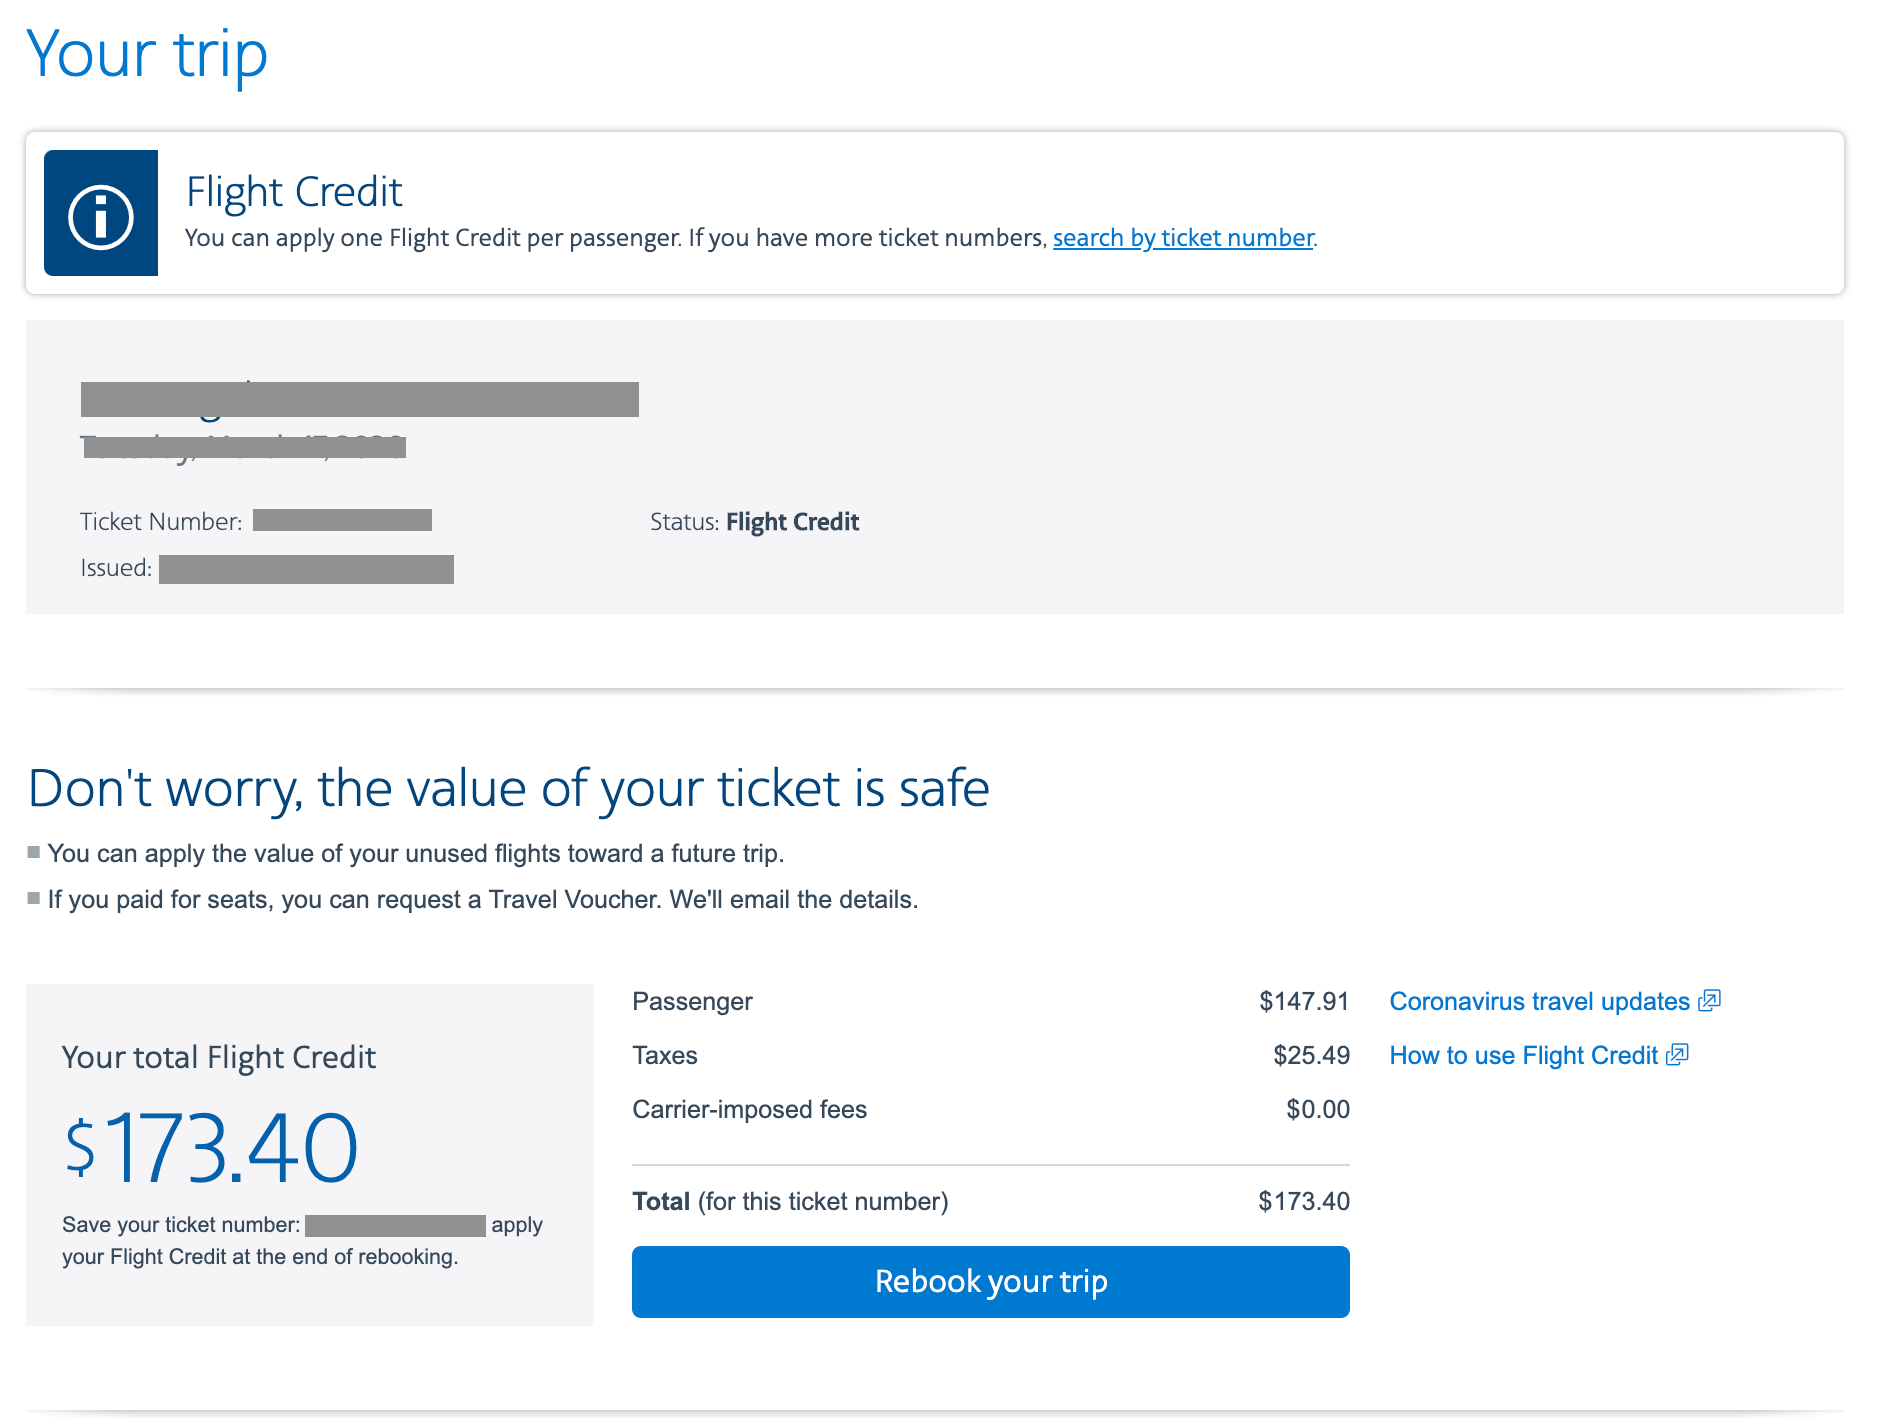This screenshot has width=1902, height=1422.
Task: Click the large $173.40 credit amount
Action: (211, 1148)
